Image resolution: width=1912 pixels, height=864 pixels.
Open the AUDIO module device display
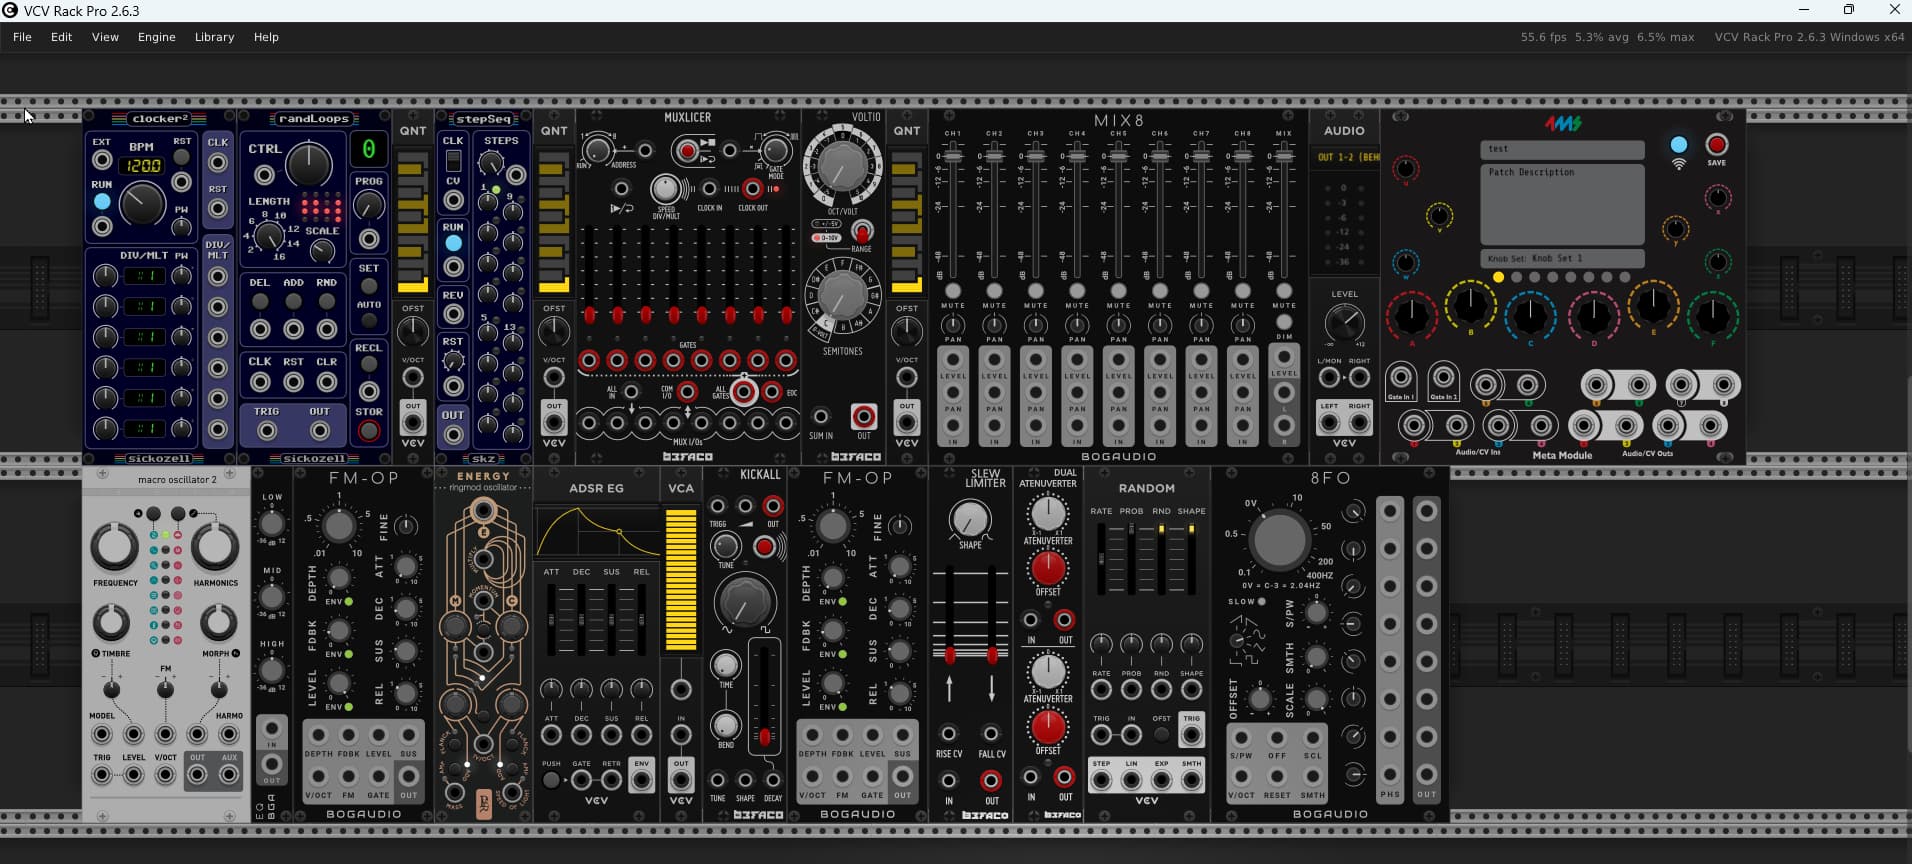(x=1344, y=157)
